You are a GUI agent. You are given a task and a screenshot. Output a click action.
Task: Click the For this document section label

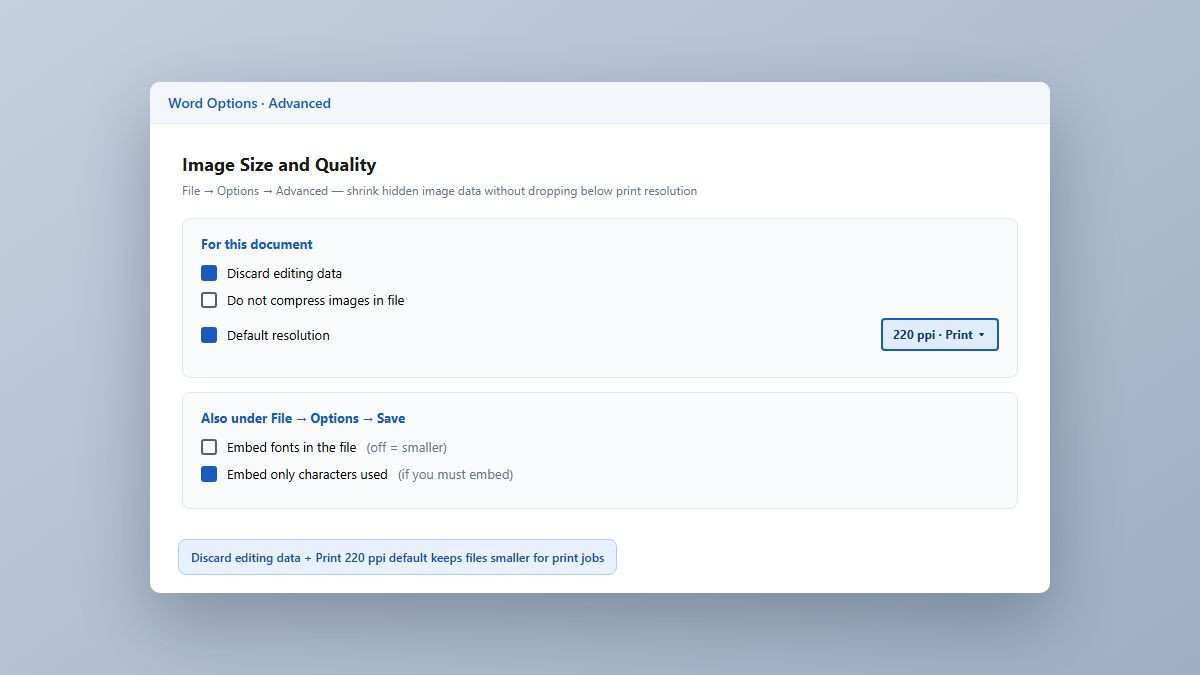257,244
